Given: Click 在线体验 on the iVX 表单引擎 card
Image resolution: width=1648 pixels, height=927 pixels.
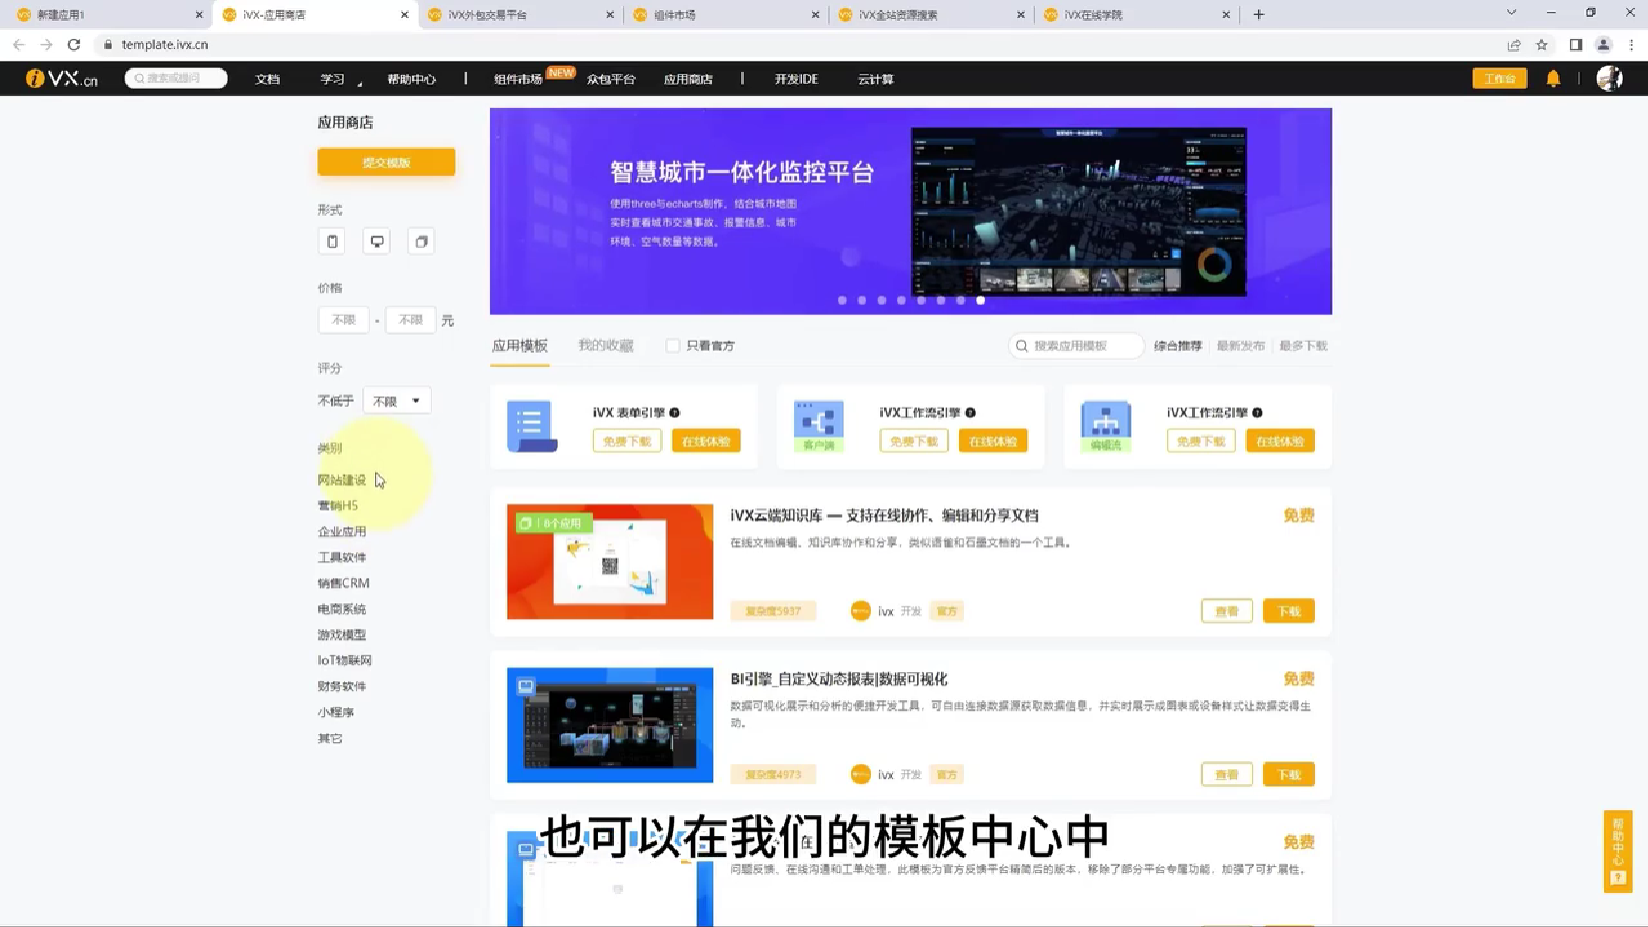Looking at the screenshot, I should (706, 441).
